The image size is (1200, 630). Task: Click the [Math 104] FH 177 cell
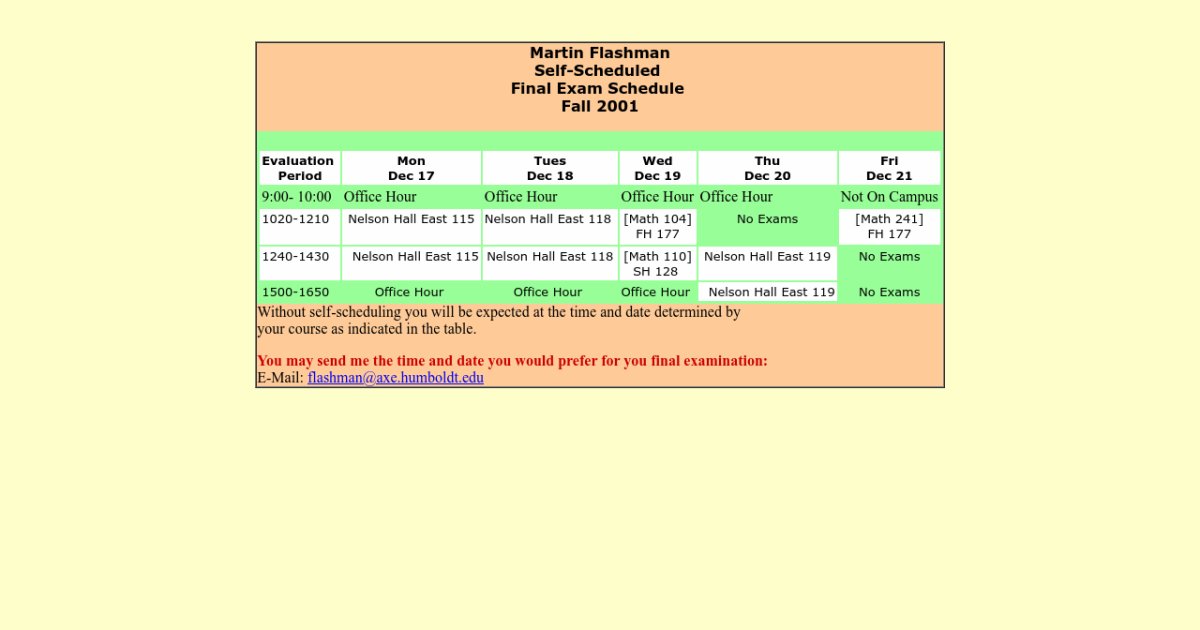coord(657,227)
